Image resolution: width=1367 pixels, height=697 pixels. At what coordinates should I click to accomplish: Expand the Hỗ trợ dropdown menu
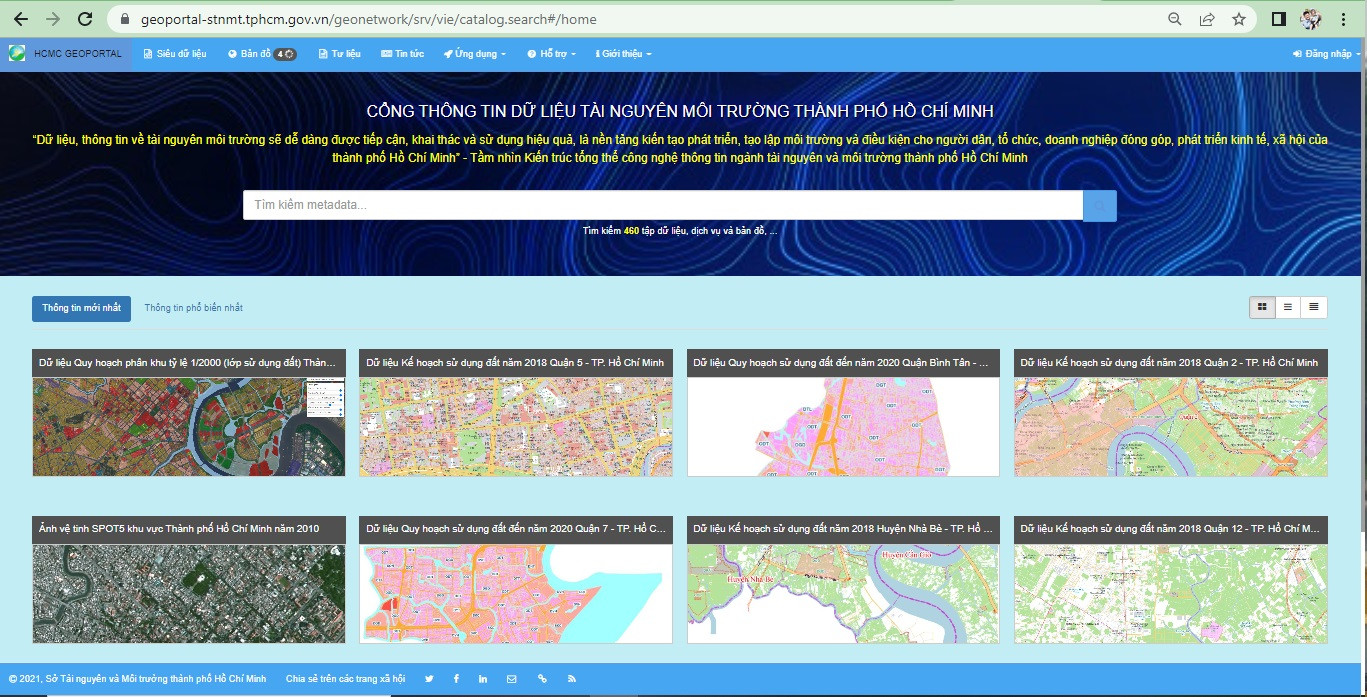pyautogui.click(x=552, y=54)
